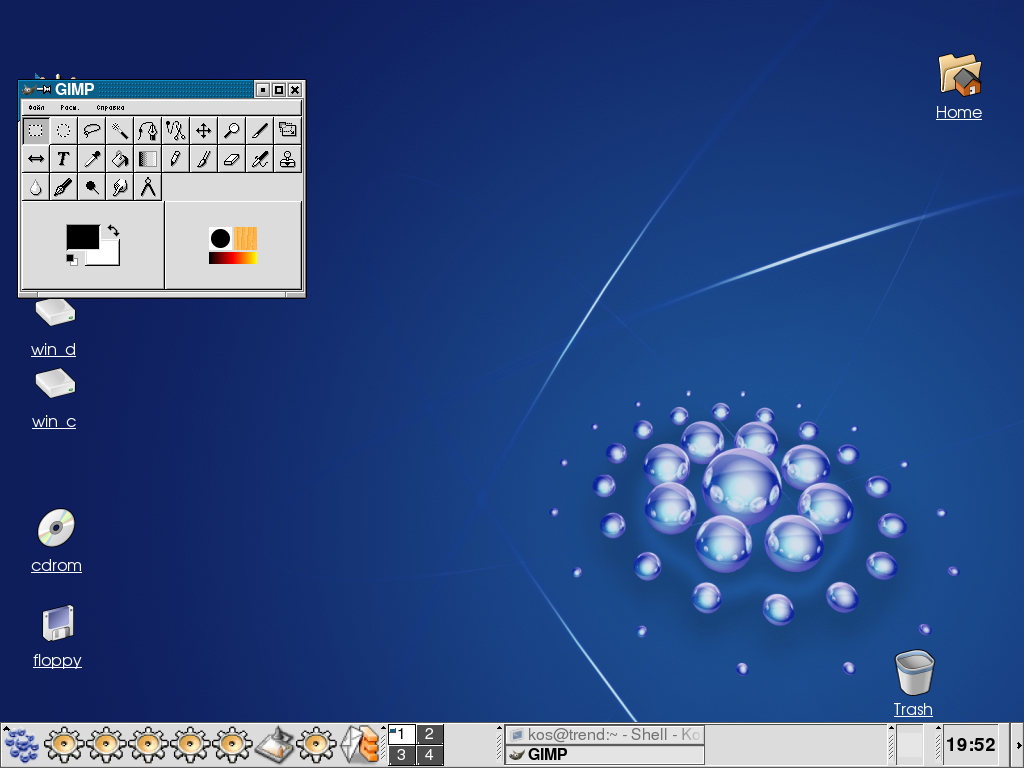Open the KDE start menu icon
Image resolution: width=1024 pixels, height=768 pixels.
(x=21, y=745)
